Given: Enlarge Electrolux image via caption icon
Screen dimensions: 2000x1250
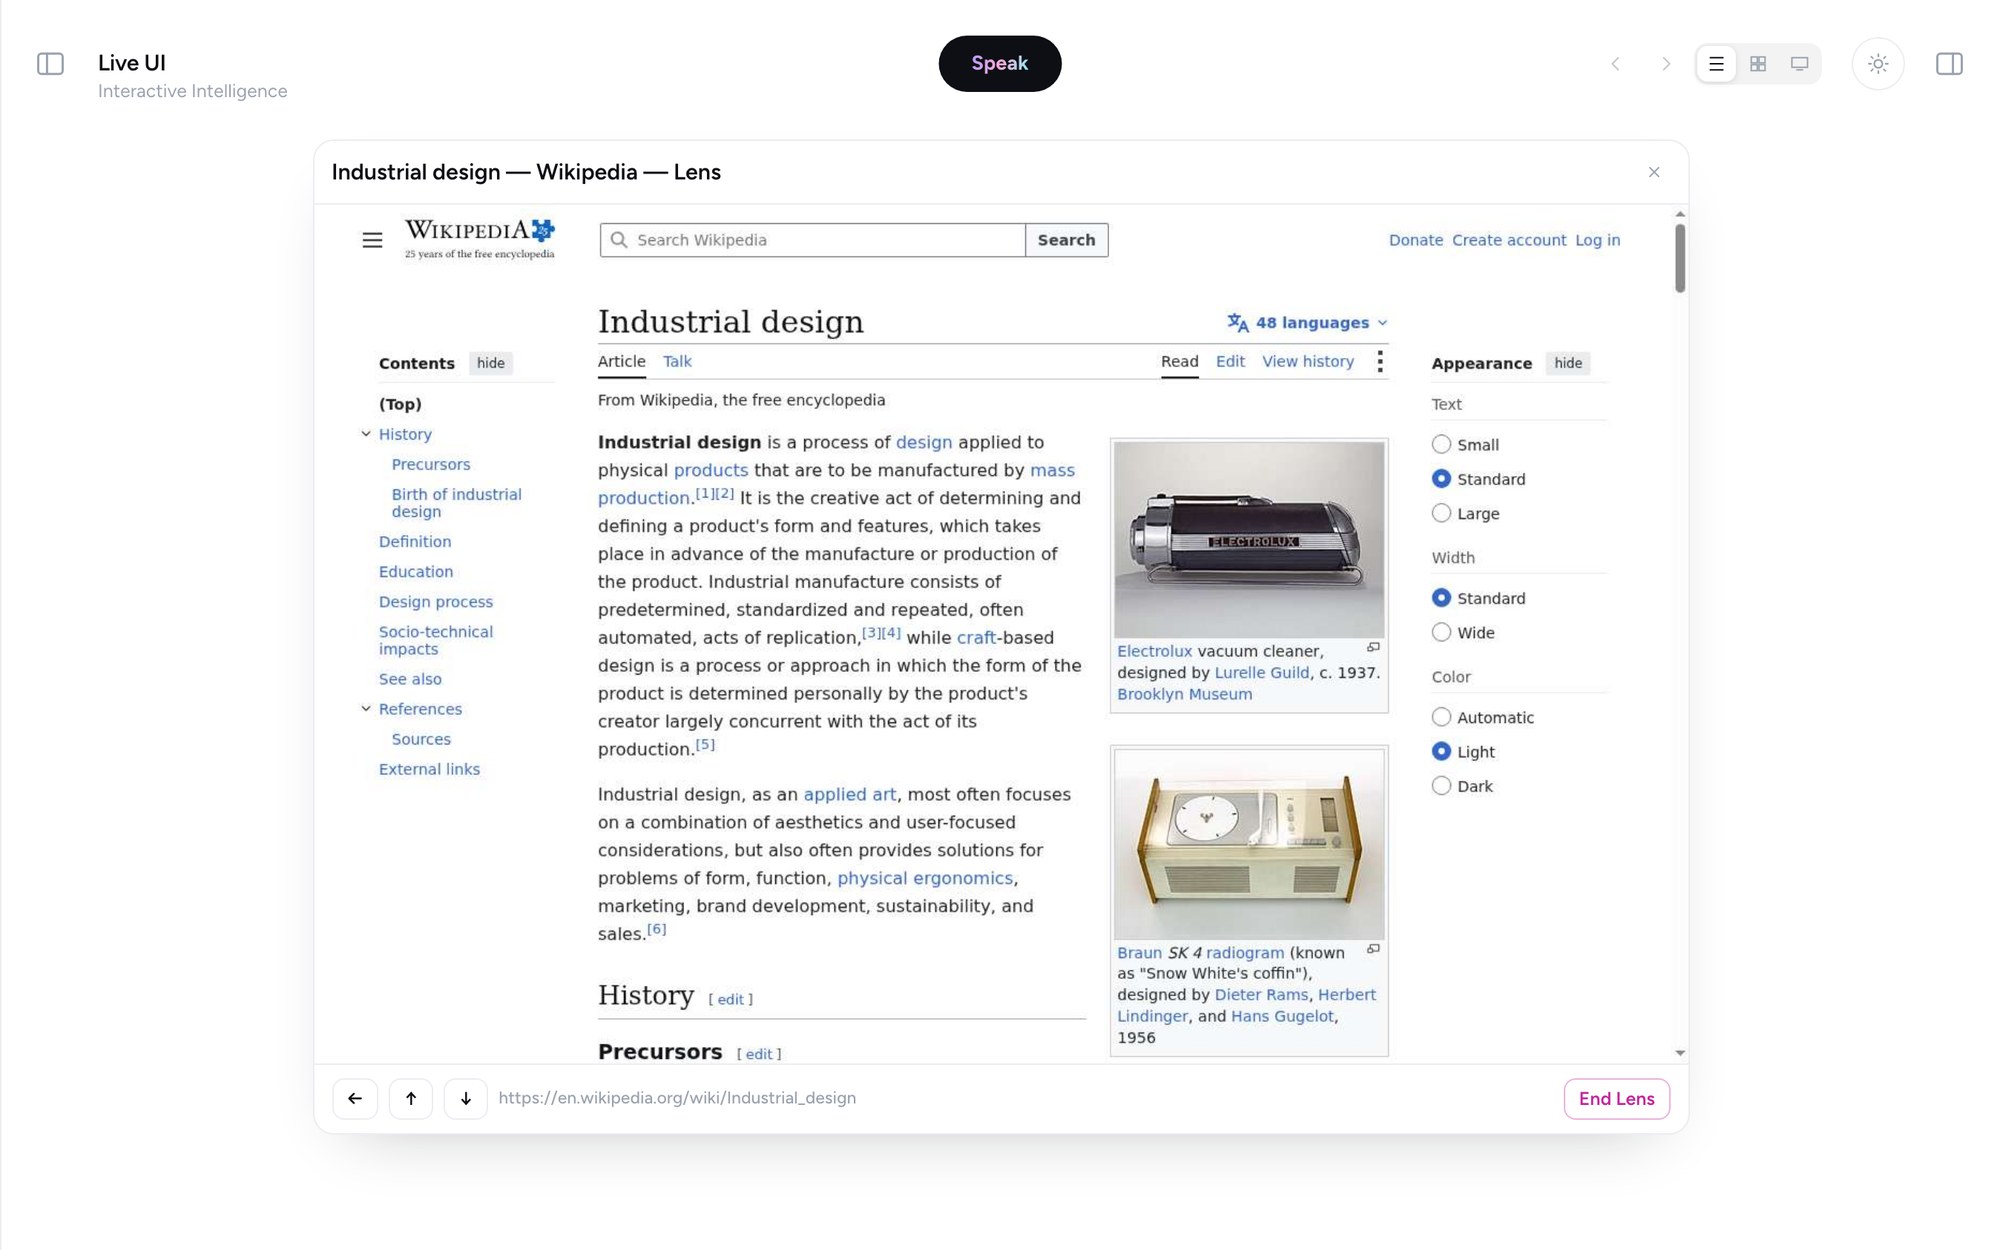Looking at the screenshot, I should pos(1374,647).
